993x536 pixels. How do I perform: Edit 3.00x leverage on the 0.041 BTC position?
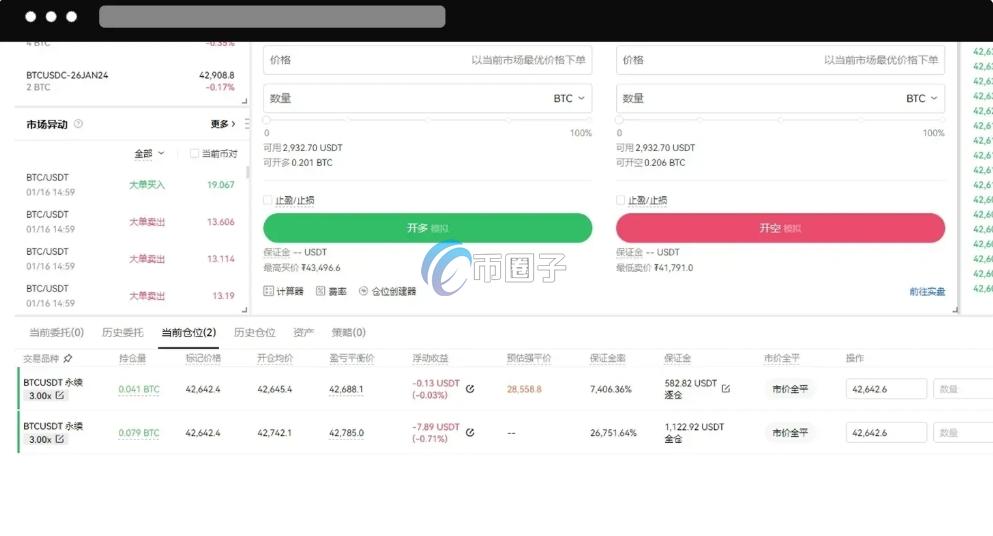point(60,395)
